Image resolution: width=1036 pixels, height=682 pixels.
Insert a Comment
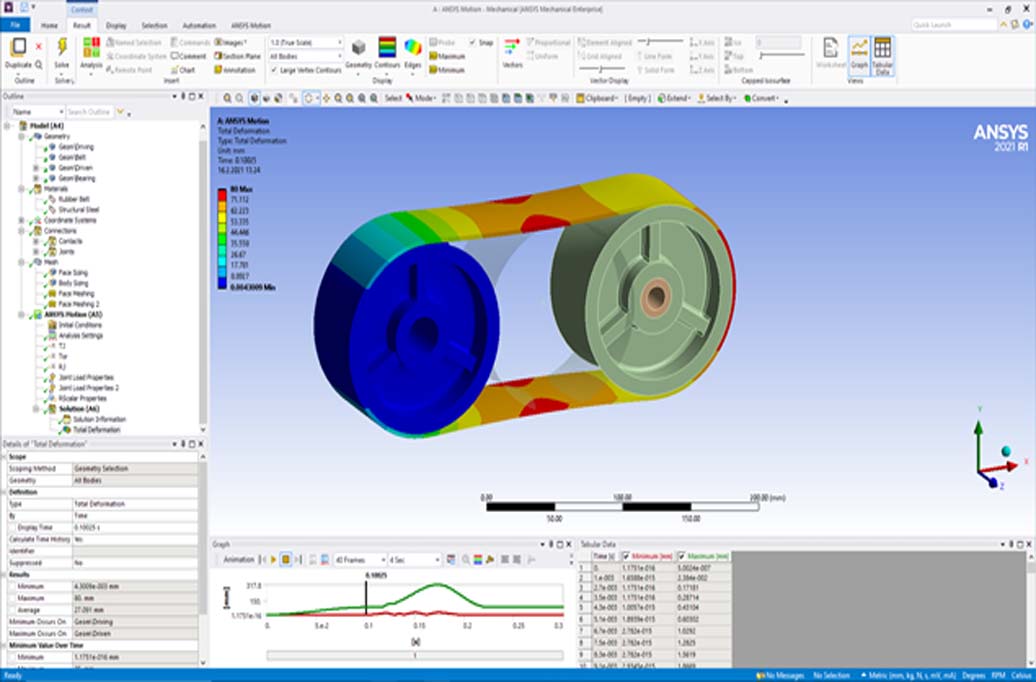[x=188, y=56]
